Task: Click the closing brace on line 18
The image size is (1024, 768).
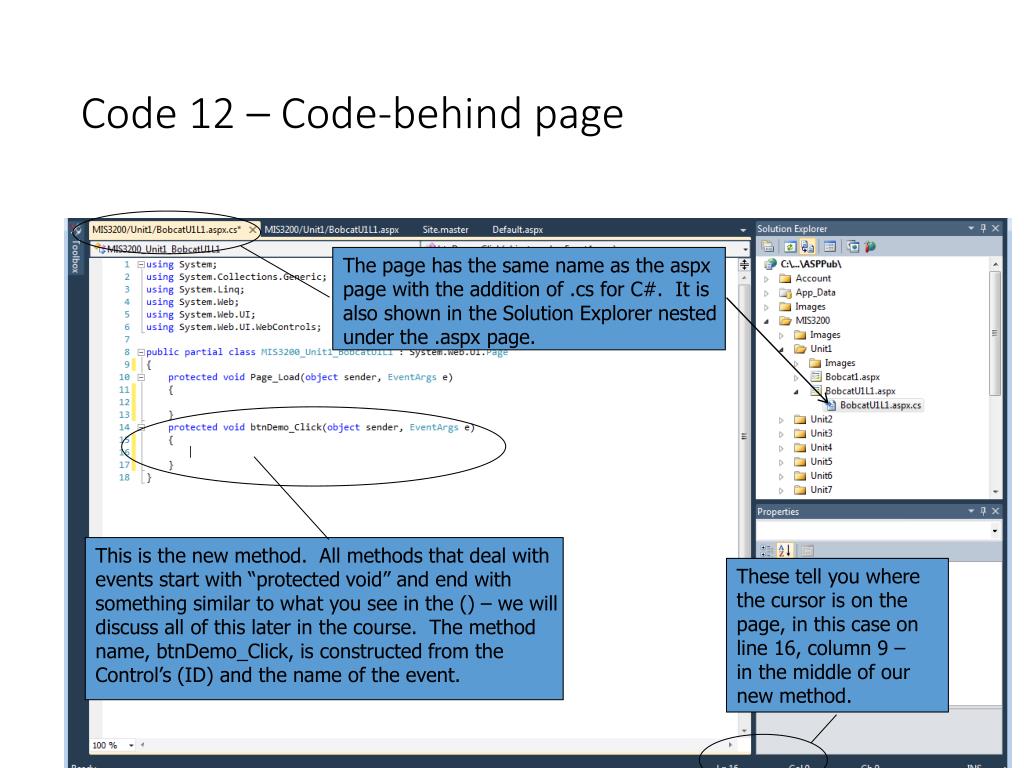Action: tap(148, 477)
